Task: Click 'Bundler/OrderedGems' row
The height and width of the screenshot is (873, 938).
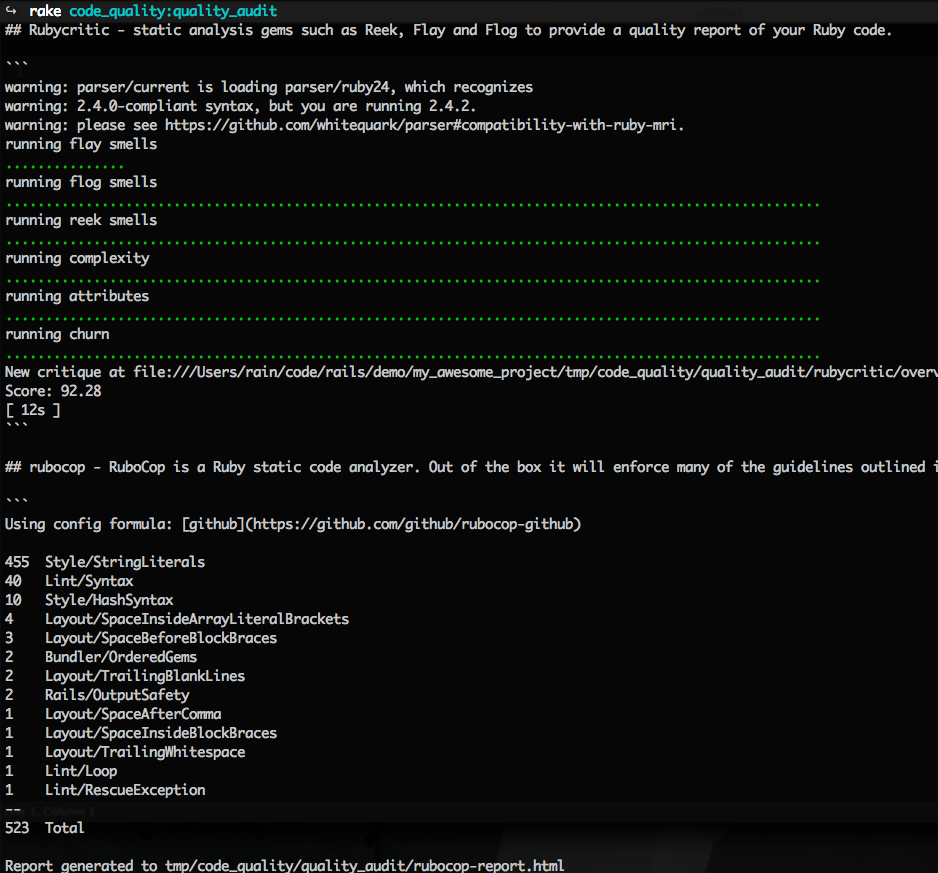Action: (x=100, y=657)
